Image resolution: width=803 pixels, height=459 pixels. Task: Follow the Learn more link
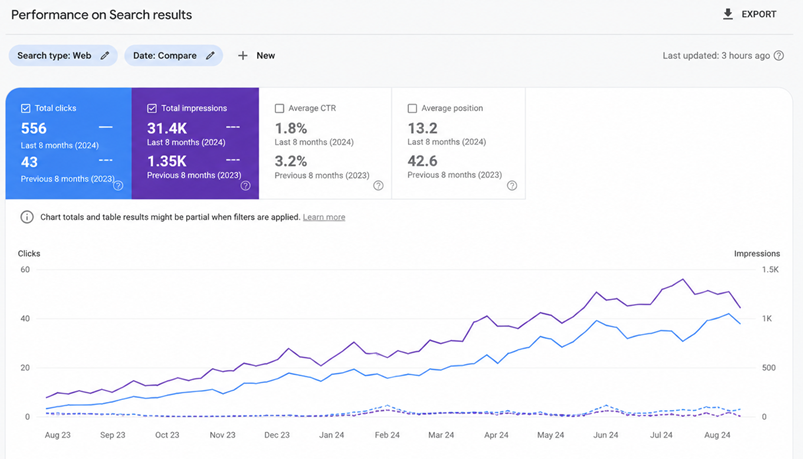click(324, 217)
